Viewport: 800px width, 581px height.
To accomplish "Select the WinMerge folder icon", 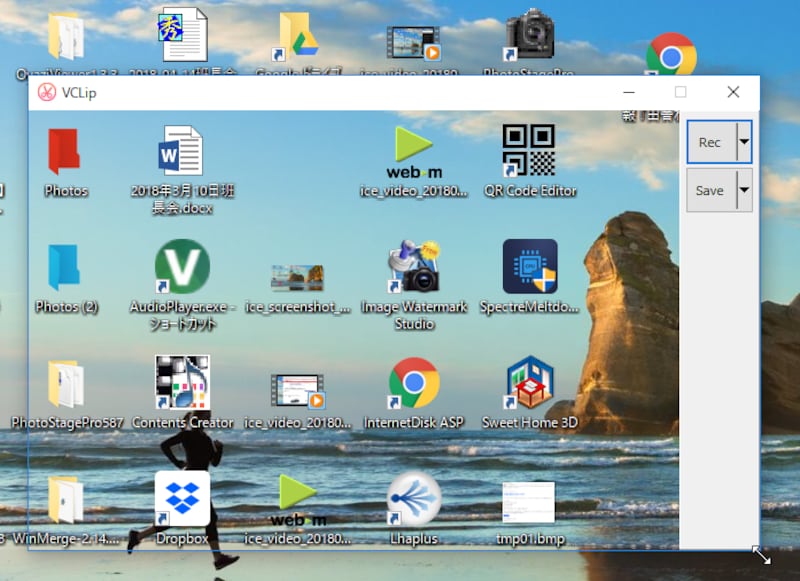I will [66, 500].
